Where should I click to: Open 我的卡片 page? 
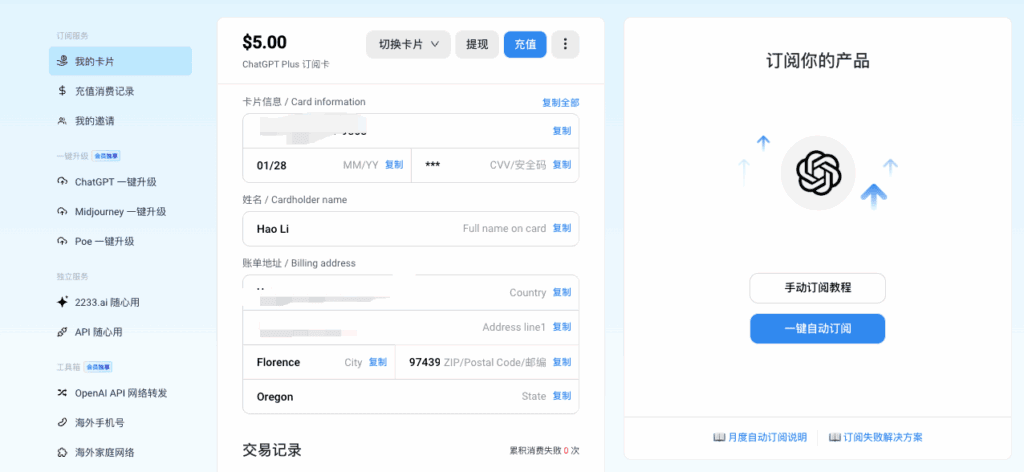[120, 61]
